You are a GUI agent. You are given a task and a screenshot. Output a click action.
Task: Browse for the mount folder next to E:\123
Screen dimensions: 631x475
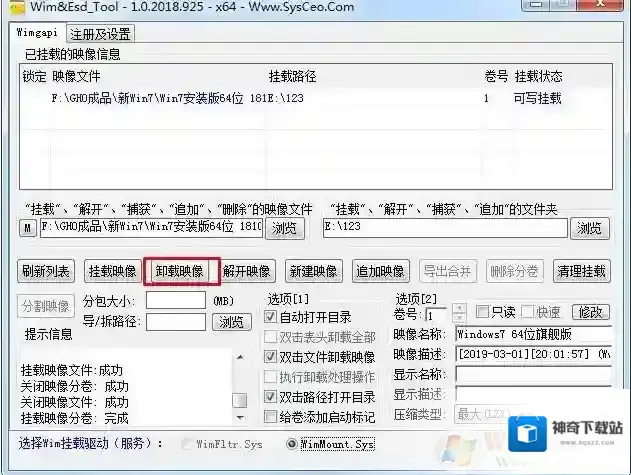[590, 229]
